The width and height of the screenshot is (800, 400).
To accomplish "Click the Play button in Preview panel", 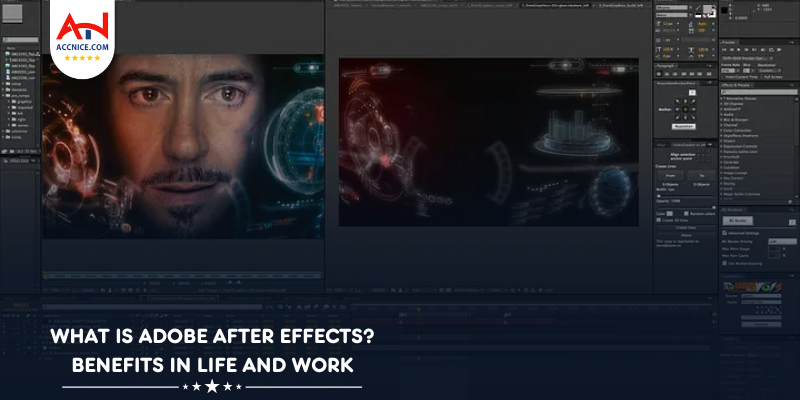I will point(739,49).
